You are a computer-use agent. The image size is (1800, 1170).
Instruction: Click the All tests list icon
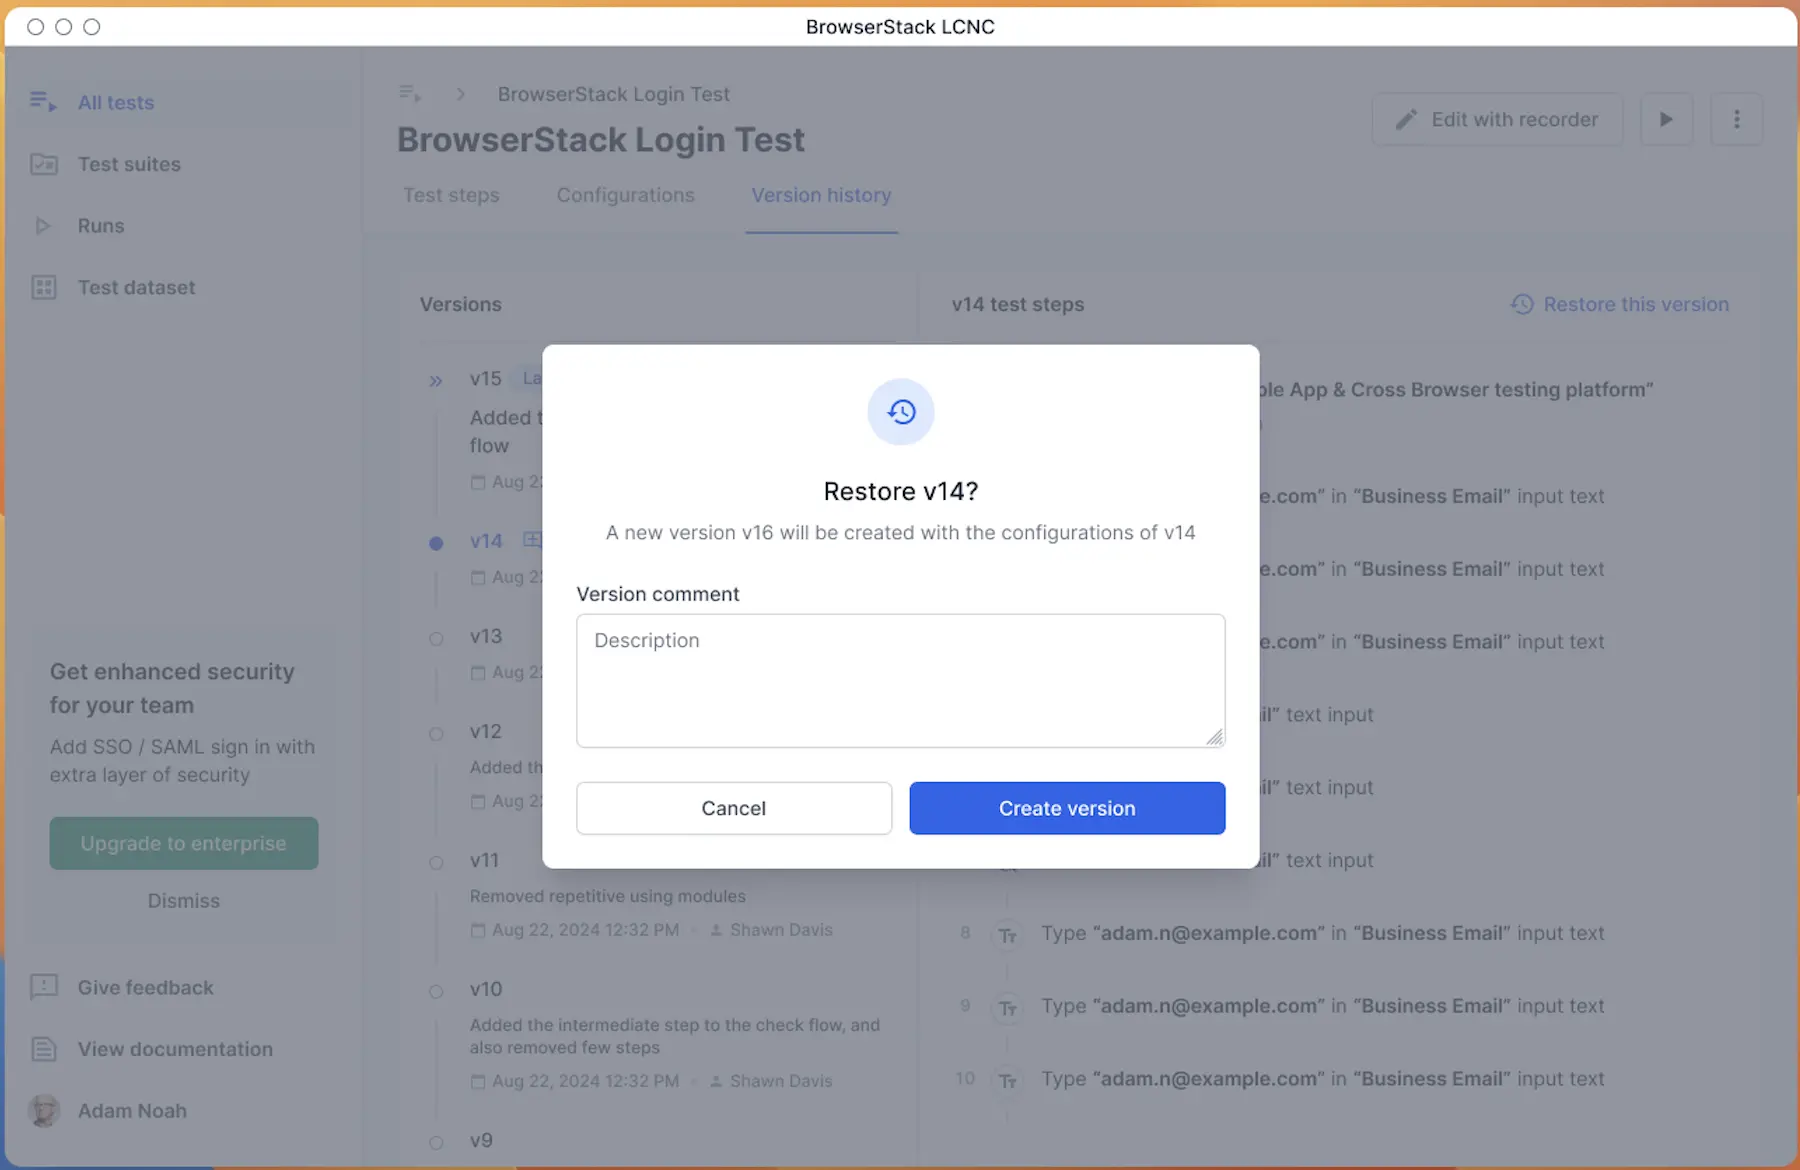pyautogui.click(x=43, y=102)
